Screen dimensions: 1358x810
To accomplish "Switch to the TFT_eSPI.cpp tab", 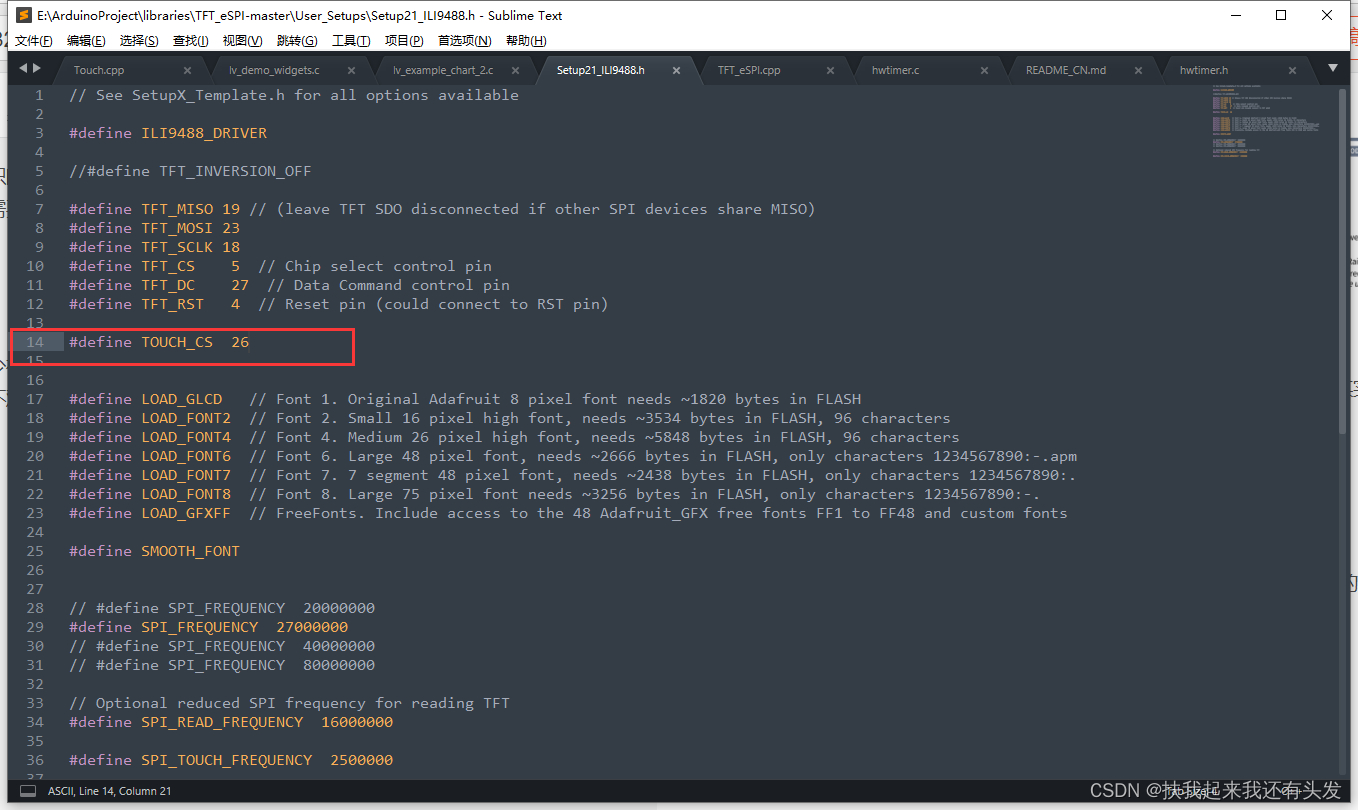I will pyautogui.click(x=749, y=71).
